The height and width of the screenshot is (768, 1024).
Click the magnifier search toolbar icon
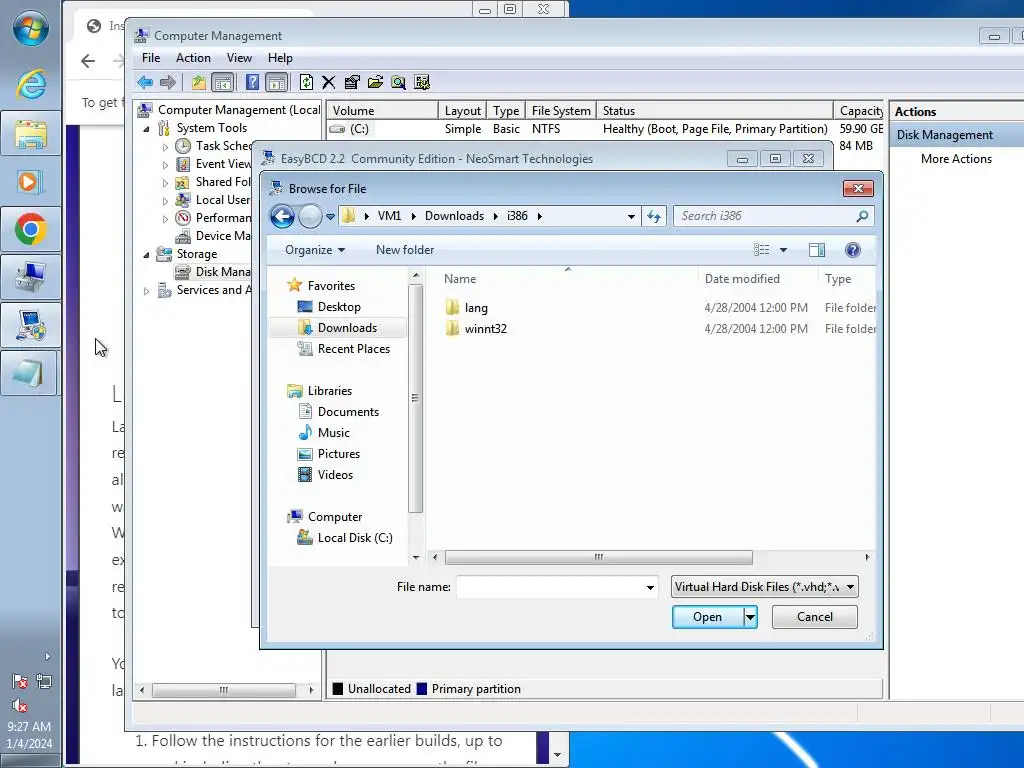tap(398, 82)
